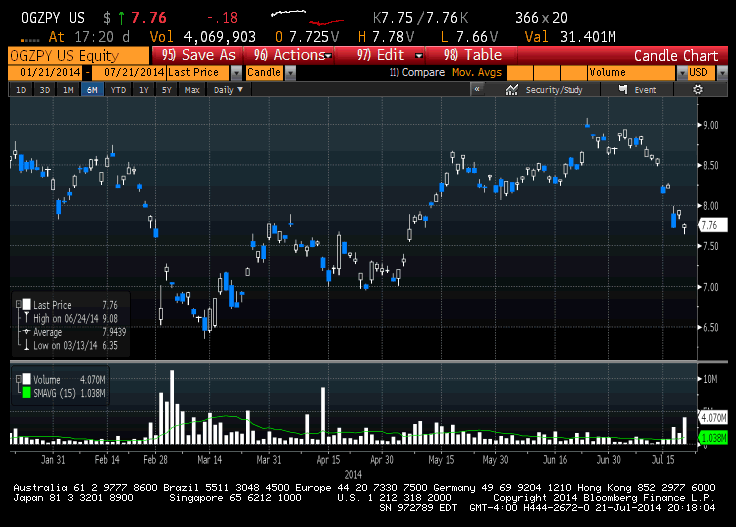Toggle the price legend collapse box
Image resolution: width=736 pixels, height=527 pixels.
point(18,305)
